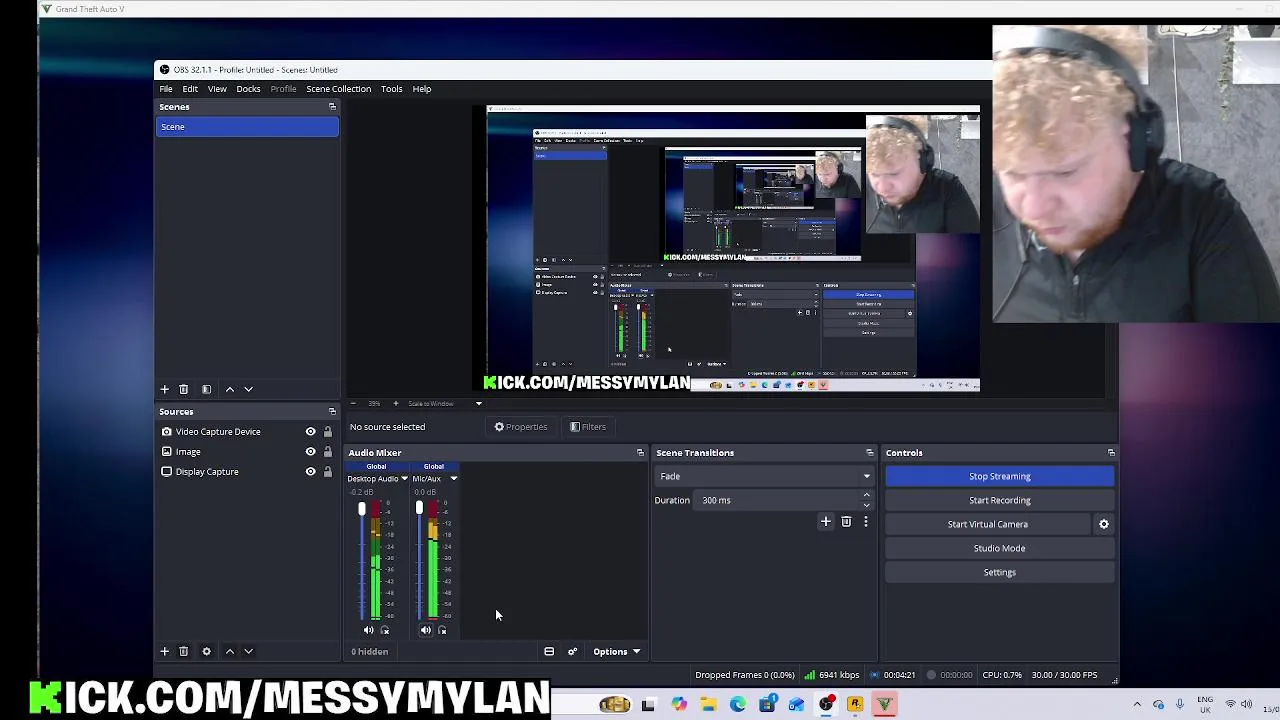Open Audio Mixer Options dropdown
This screenshot has width=1280, height=720.
tap(616, 652)
